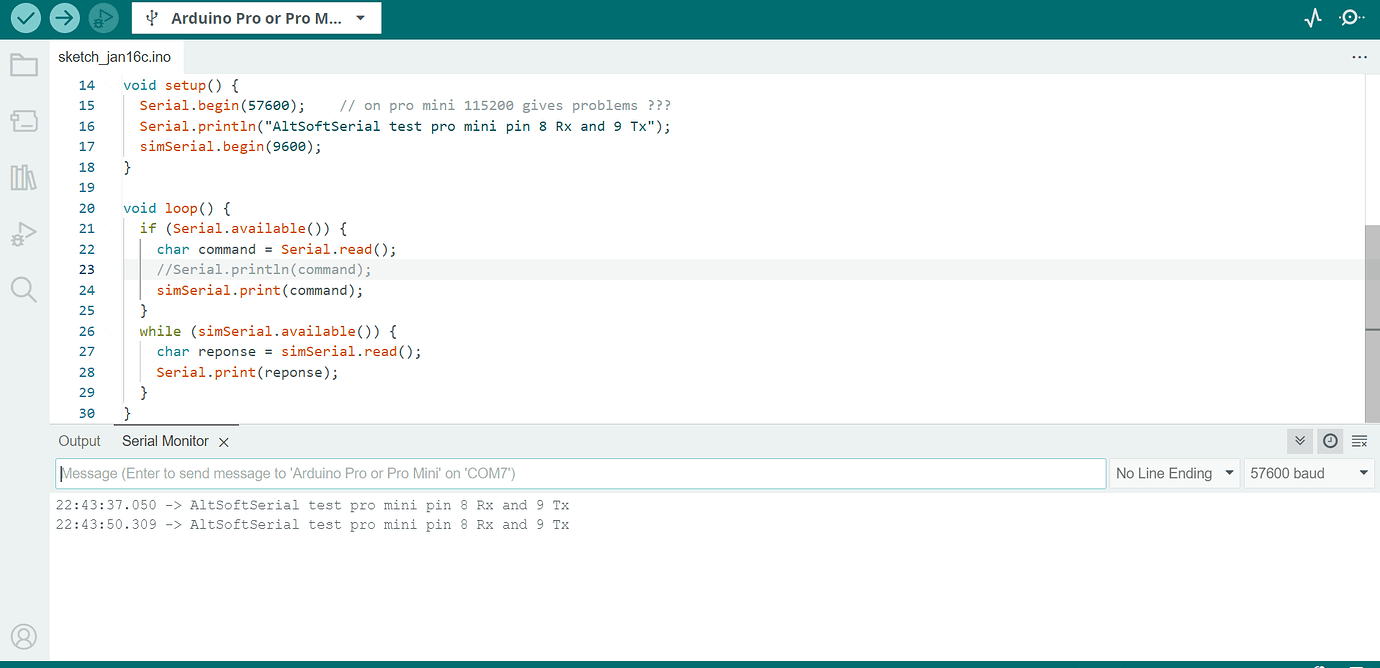Clear the Serial Monitor output icon
This screenshot has height=668, width=1380.
[x=1358, y=440]
